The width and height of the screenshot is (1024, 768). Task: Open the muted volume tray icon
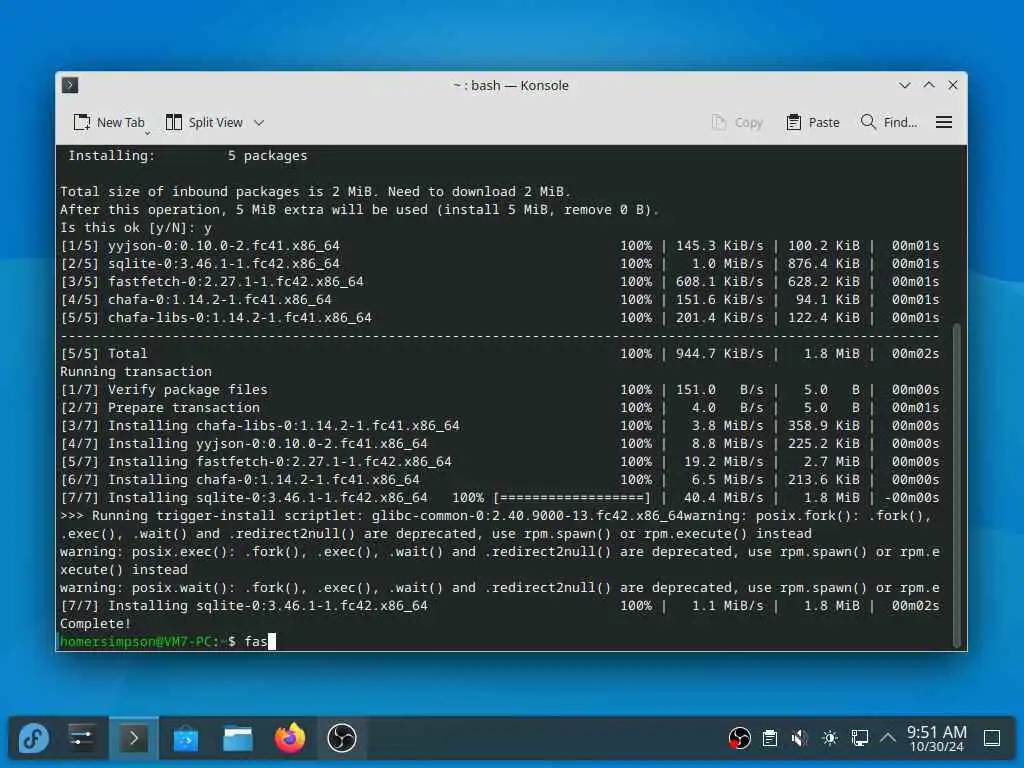pos(799,739)
